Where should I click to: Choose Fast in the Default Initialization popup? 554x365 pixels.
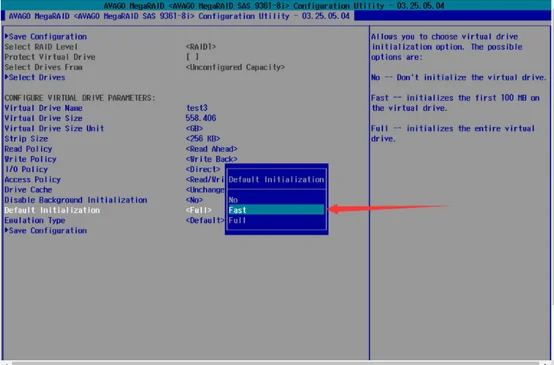tap(276, 210)
